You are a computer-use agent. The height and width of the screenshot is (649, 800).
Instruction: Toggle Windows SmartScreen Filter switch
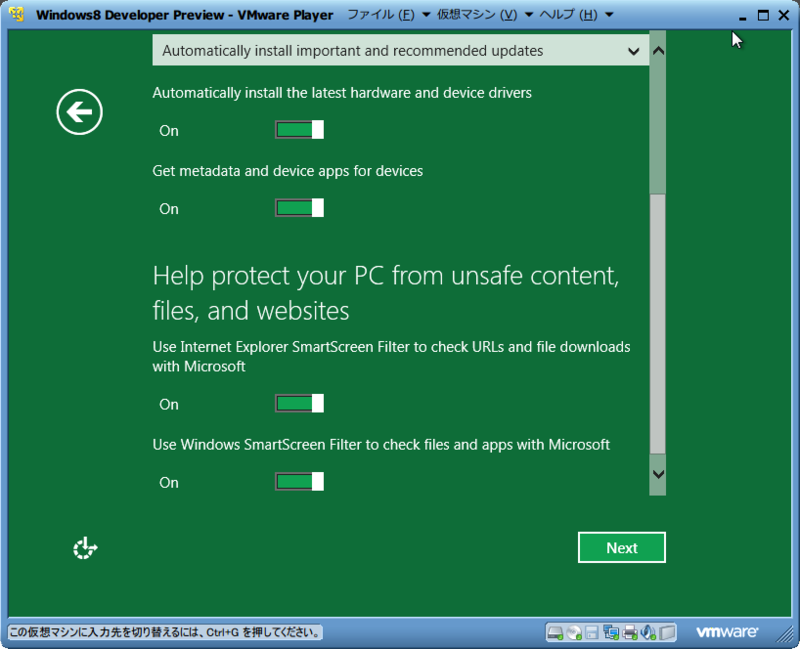click(299, 481)
